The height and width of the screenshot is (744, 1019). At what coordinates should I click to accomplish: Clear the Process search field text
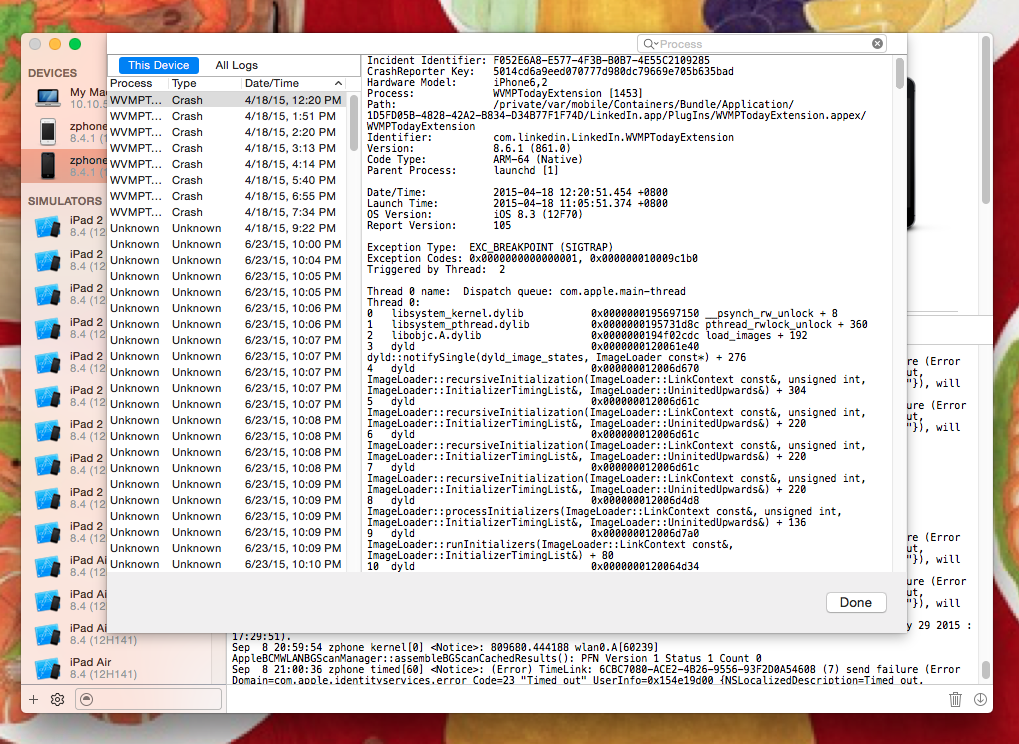pyautogui.click(x=877, y=44)
